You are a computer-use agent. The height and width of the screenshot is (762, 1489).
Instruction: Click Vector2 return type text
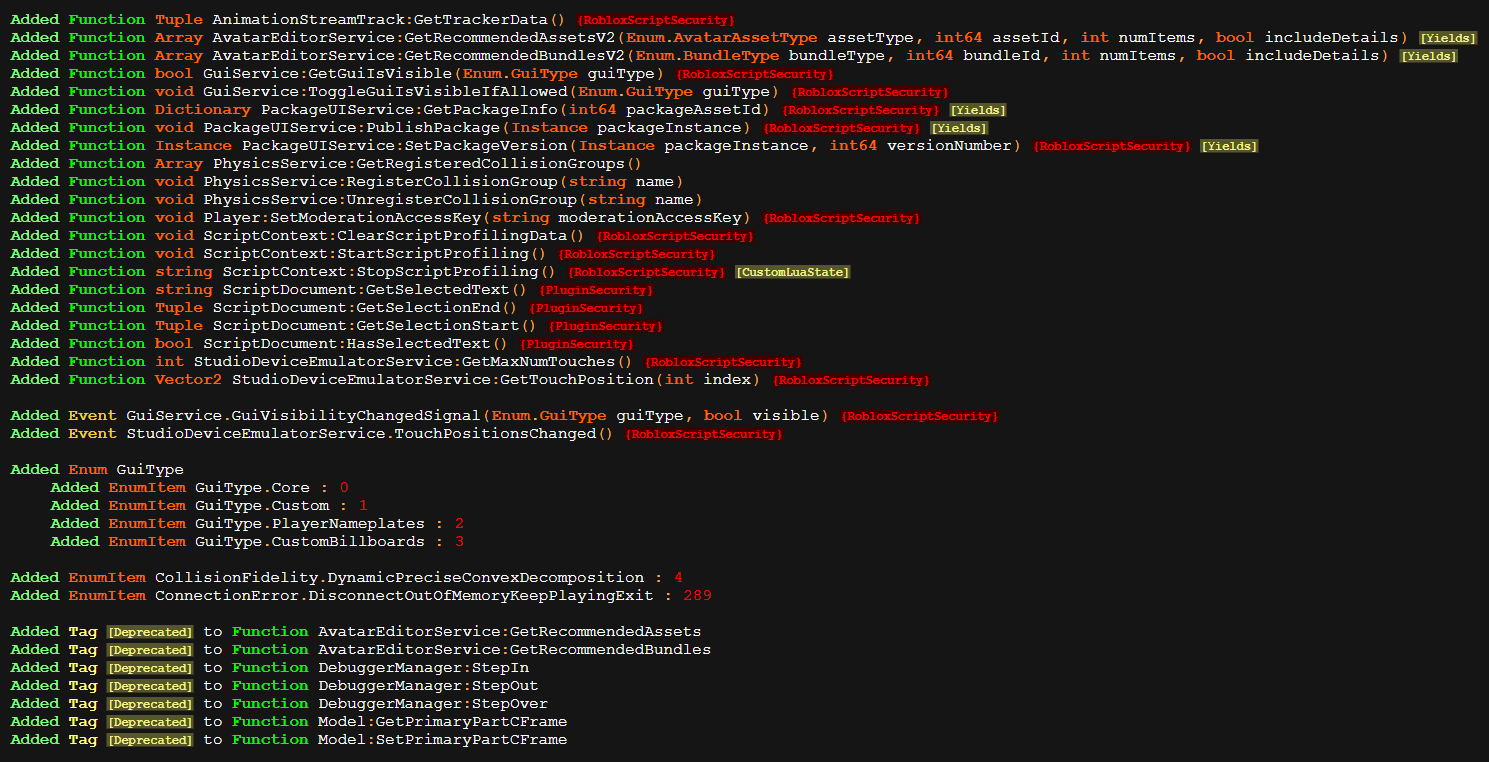(188, 379)
